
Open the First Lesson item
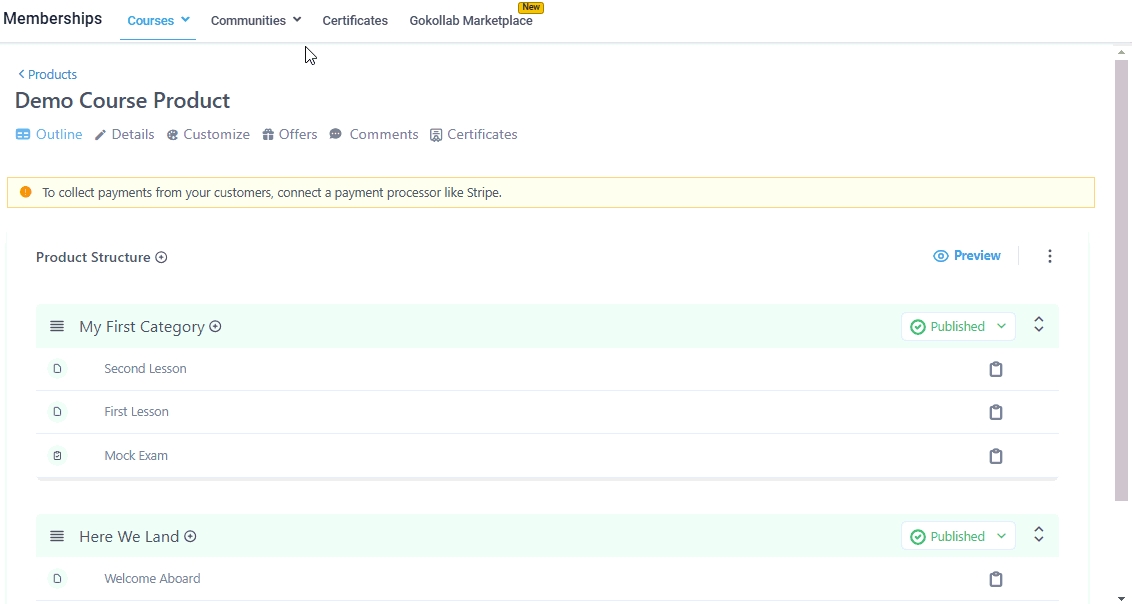tap(136, 412)
